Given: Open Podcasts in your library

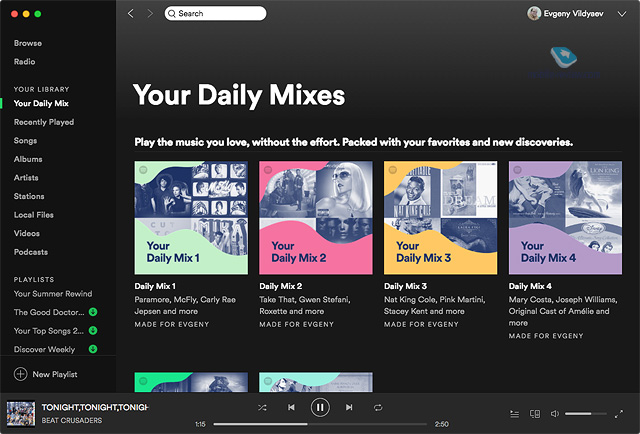Looking at the screenshot, I should tap(31, 252).
